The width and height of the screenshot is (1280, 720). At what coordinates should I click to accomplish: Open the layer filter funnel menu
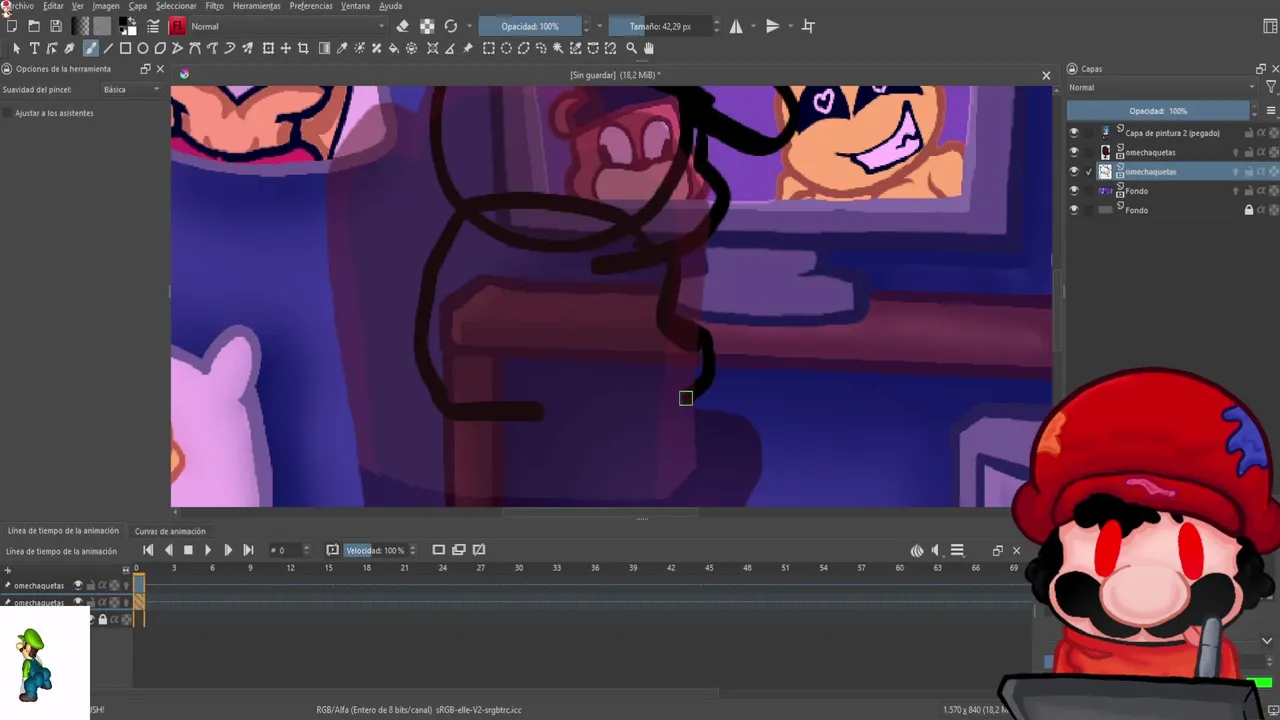coord(1270,88)
